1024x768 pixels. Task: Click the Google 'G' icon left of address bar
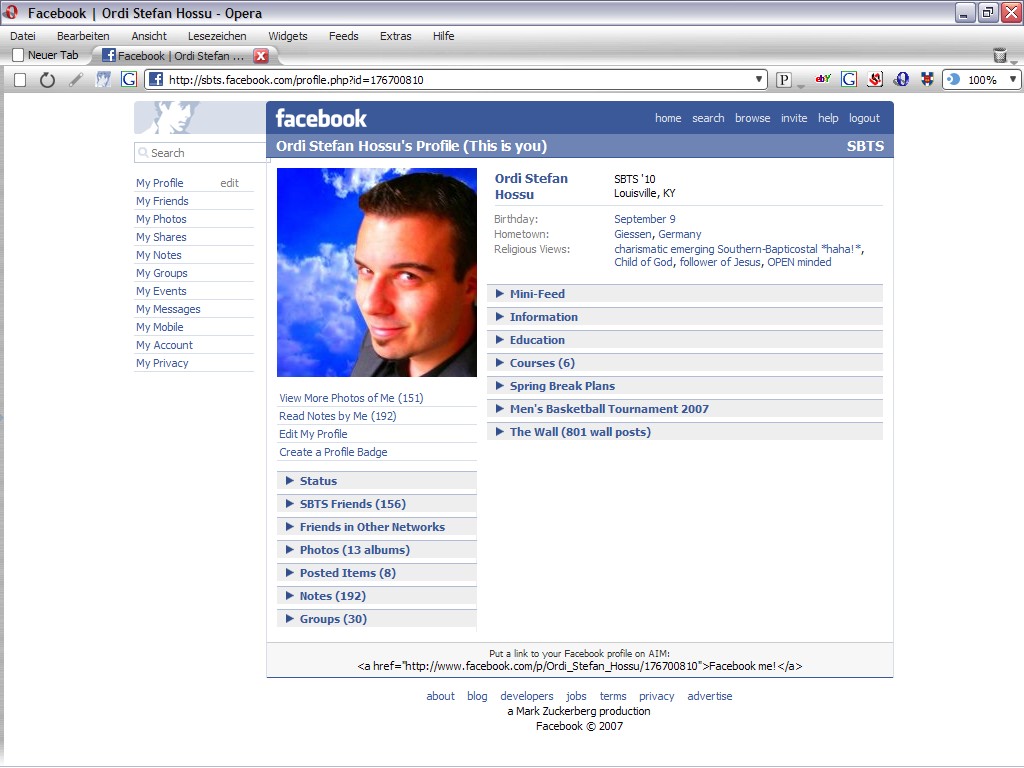click(x=129, y=80)
